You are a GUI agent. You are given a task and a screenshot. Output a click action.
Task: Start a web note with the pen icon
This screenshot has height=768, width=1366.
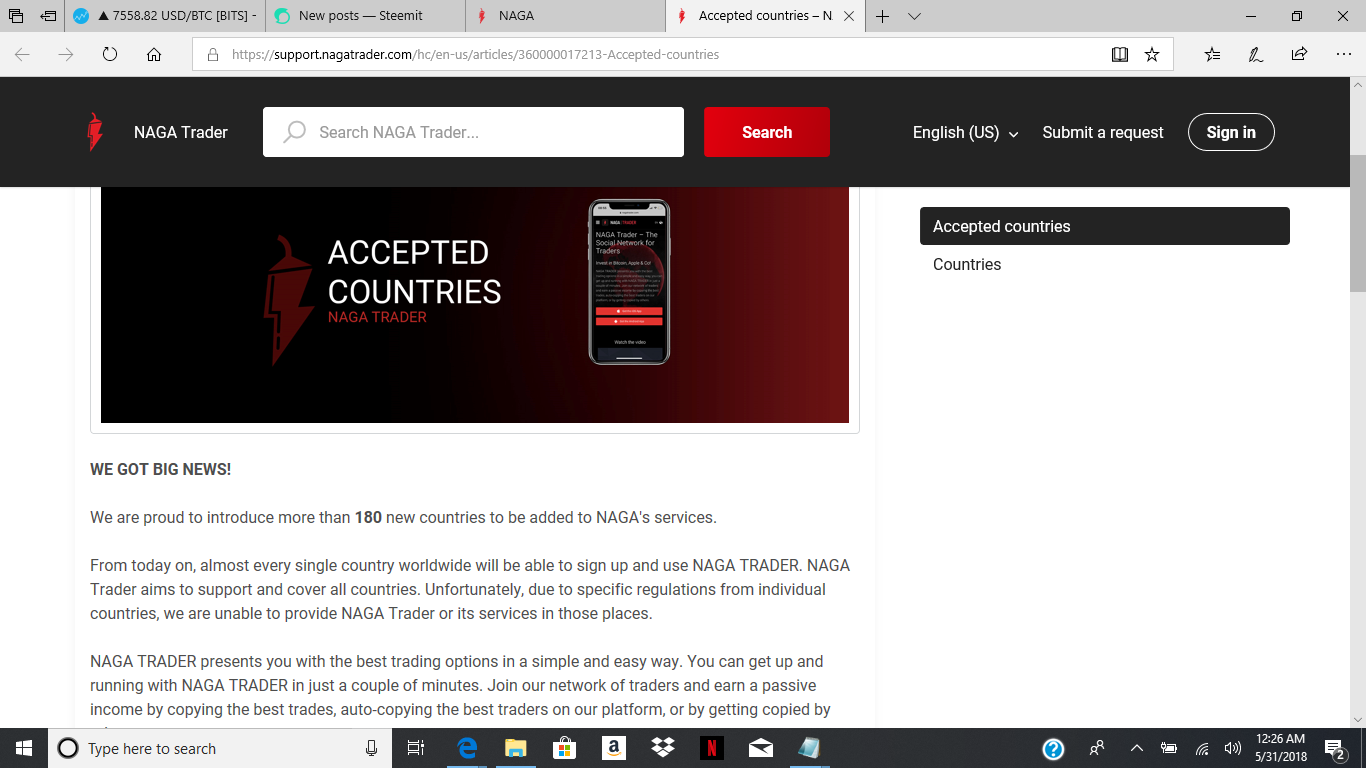tap(1255, 54)
